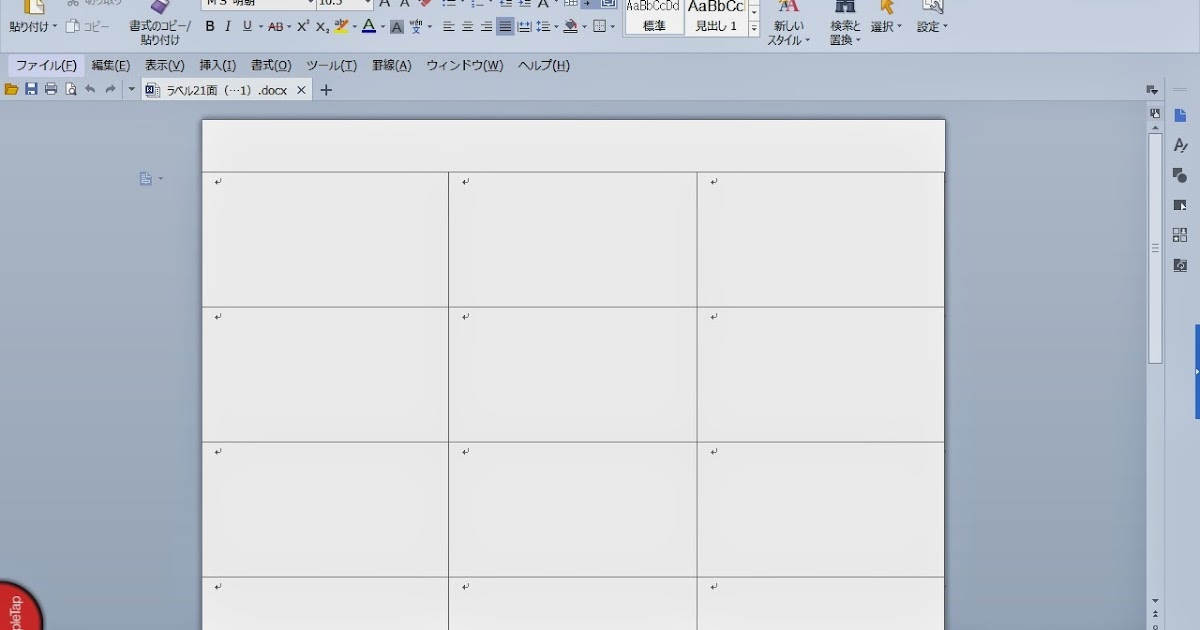This screenshot has height=630, width=1200.
Task: Click the format painter button
Action: [160, 24]
